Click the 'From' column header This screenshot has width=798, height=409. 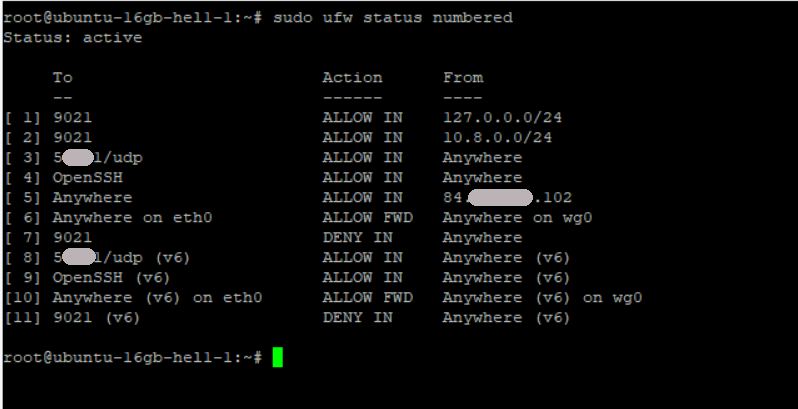click(x=462, y=77)
